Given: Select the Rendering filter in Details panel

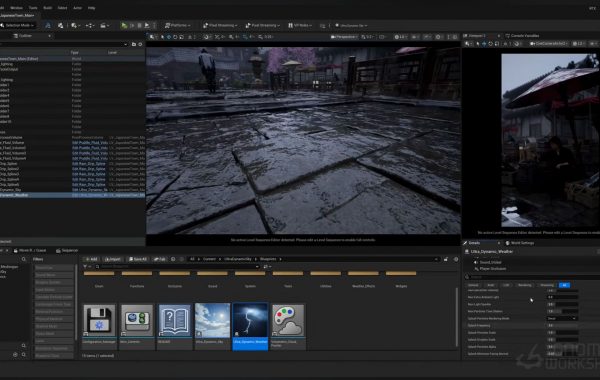Looking at the screenshot, I should (525, 285).
